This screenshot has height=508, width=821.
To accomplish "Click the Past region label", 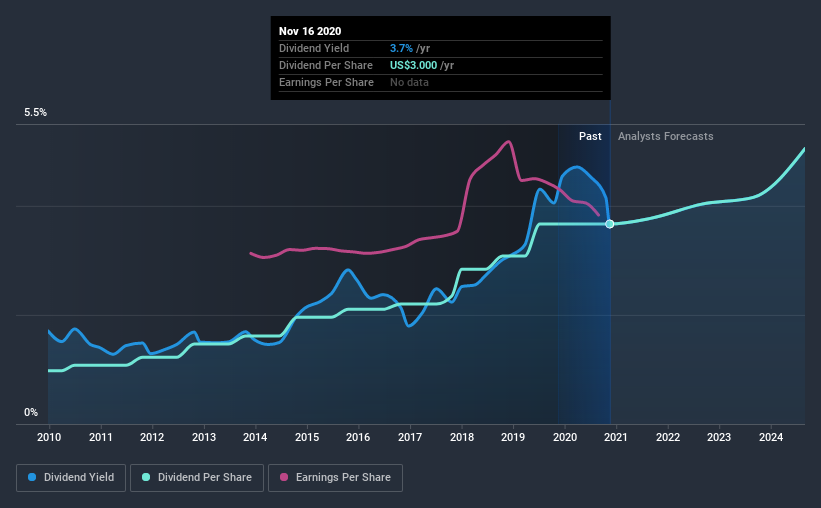I will click(590, 136).
